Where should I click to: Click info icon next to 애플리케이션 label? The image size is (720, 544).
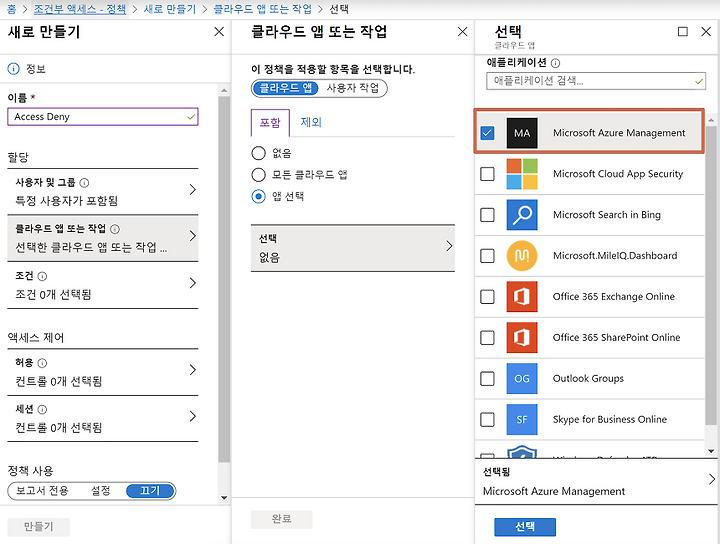tap(556, 63)
